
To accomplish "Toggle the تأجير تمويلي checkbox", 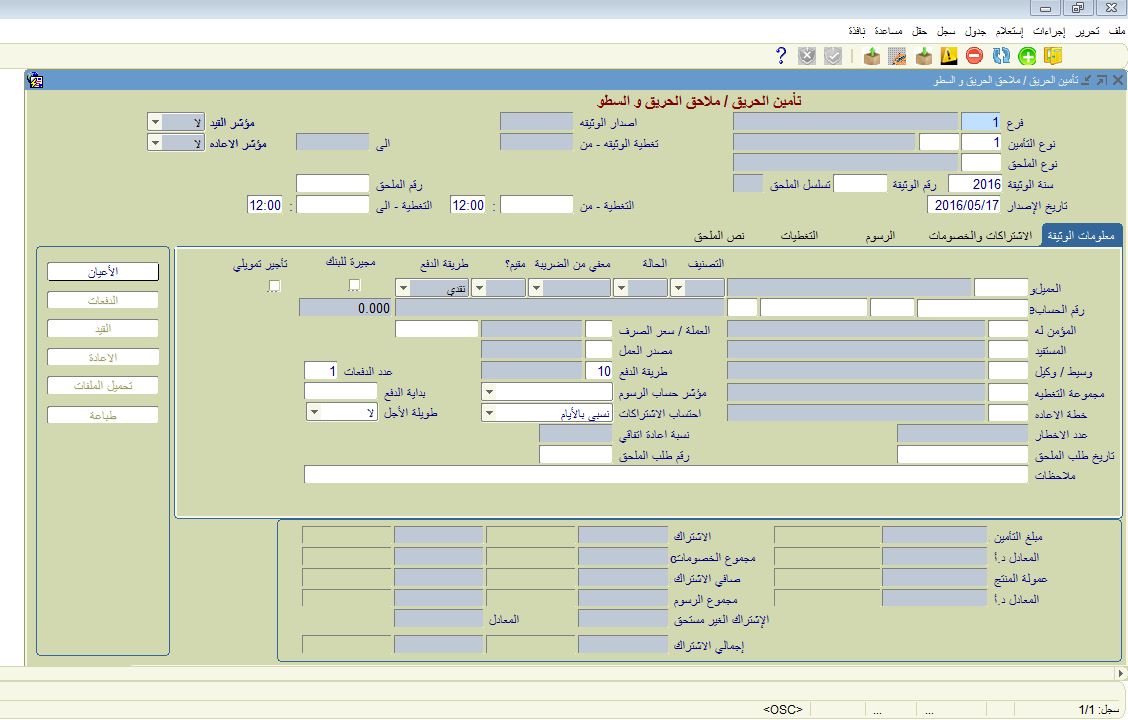I will point(274,287).
